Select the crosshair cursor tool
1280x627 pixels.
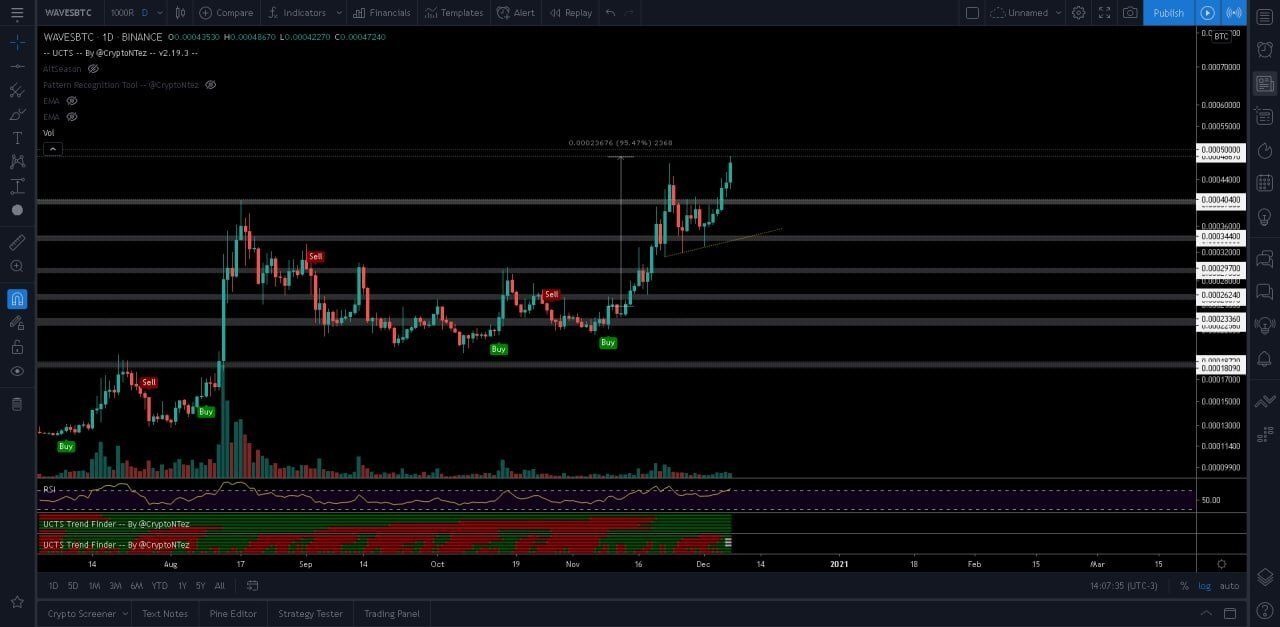[x=17, y=43]
